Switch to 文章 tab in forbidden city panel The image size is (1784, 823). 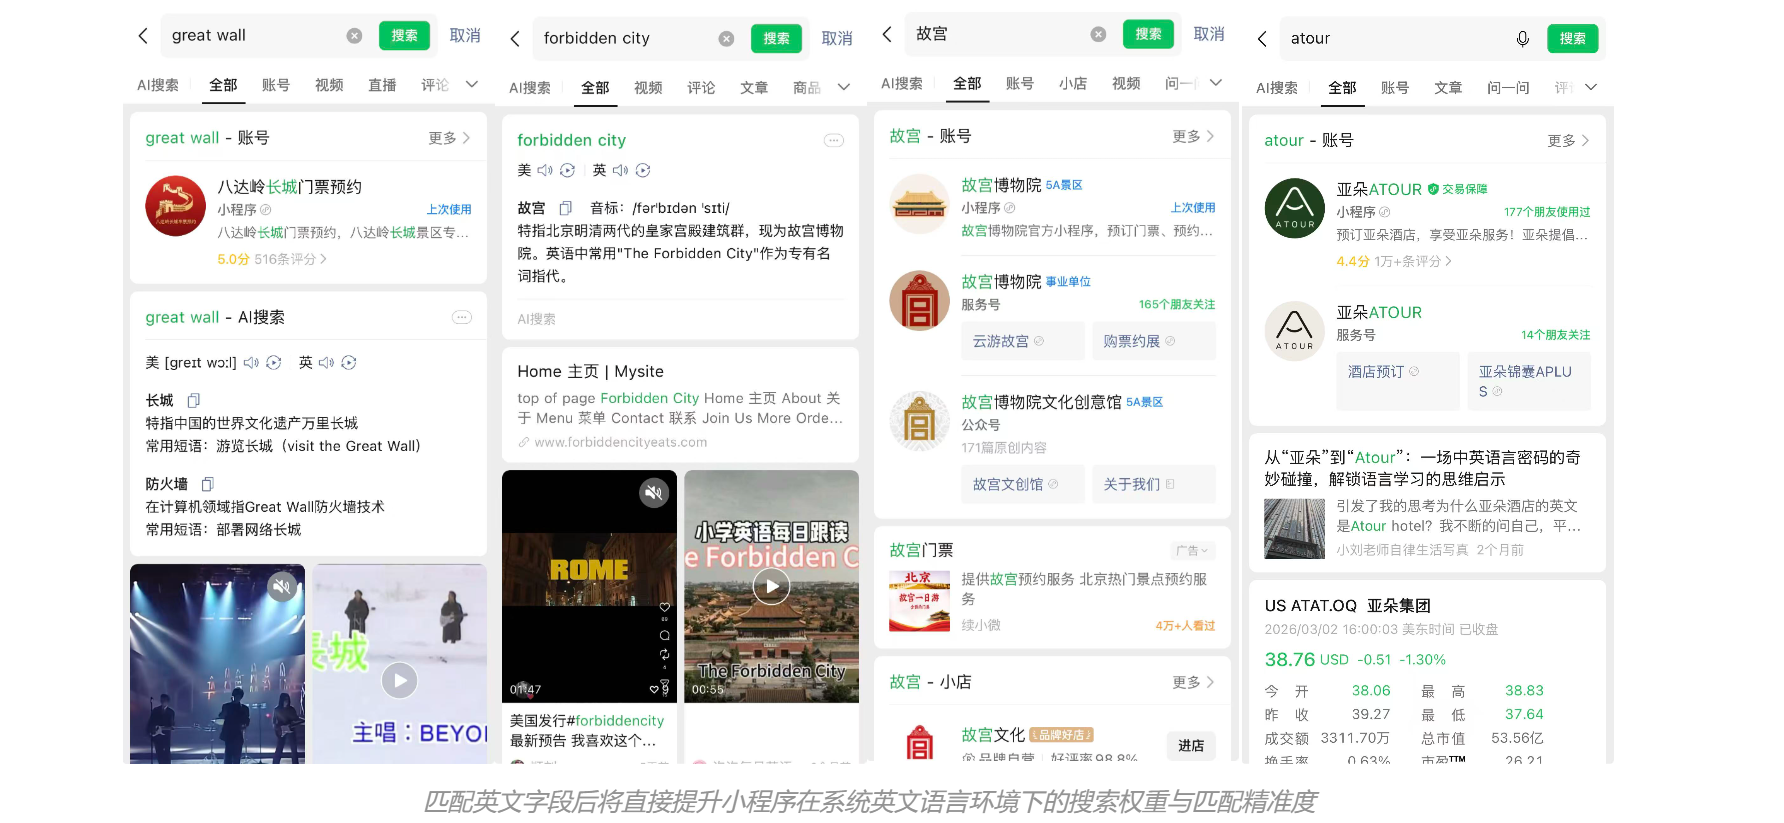point(754,88)
